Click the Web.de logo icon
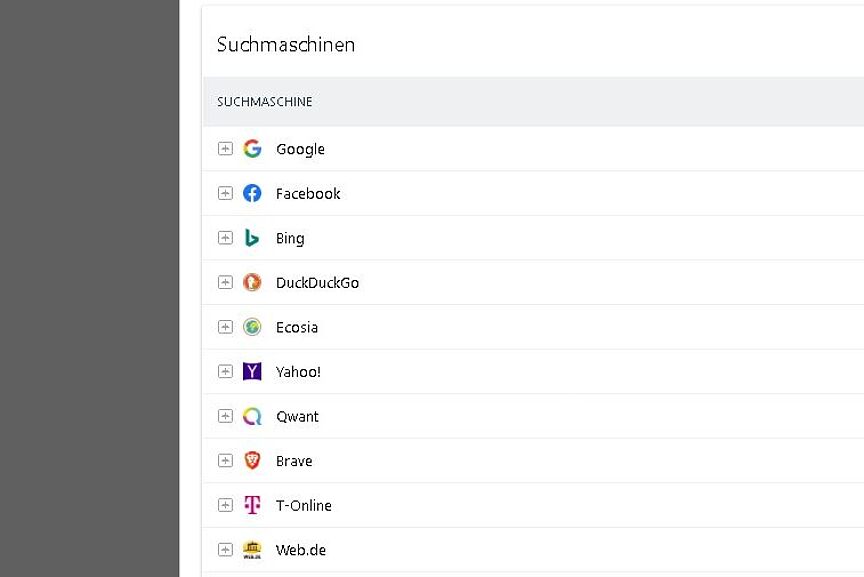 point(252,549)
